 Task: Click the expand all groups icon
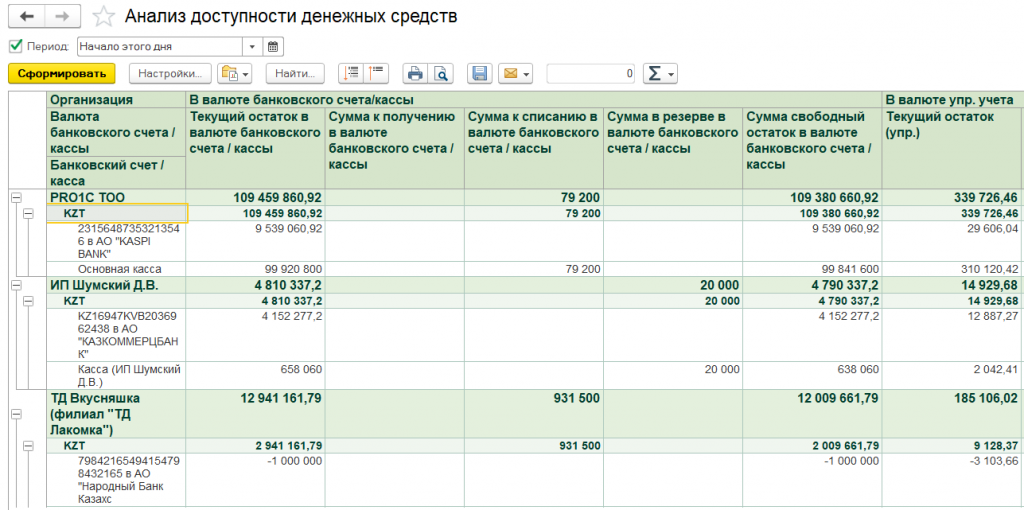(x=350, y=73)
